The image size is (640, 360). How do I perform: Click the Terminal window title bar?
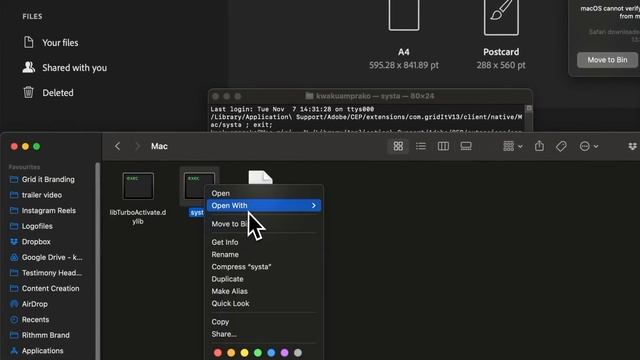pyautogui.click(x=370, y=96)
